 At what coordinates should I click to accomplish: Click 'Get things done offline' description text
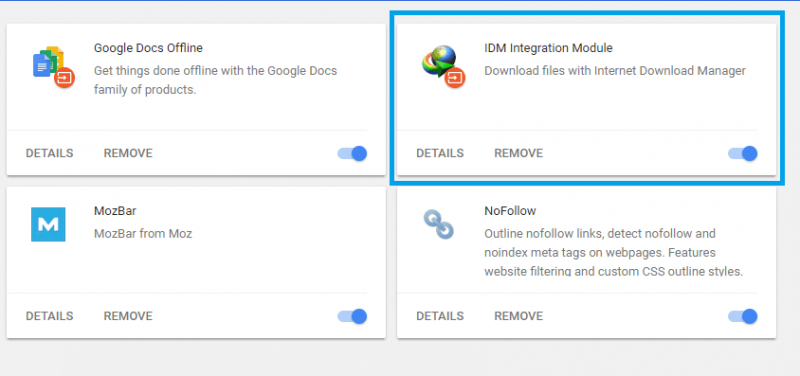point(215,80)
